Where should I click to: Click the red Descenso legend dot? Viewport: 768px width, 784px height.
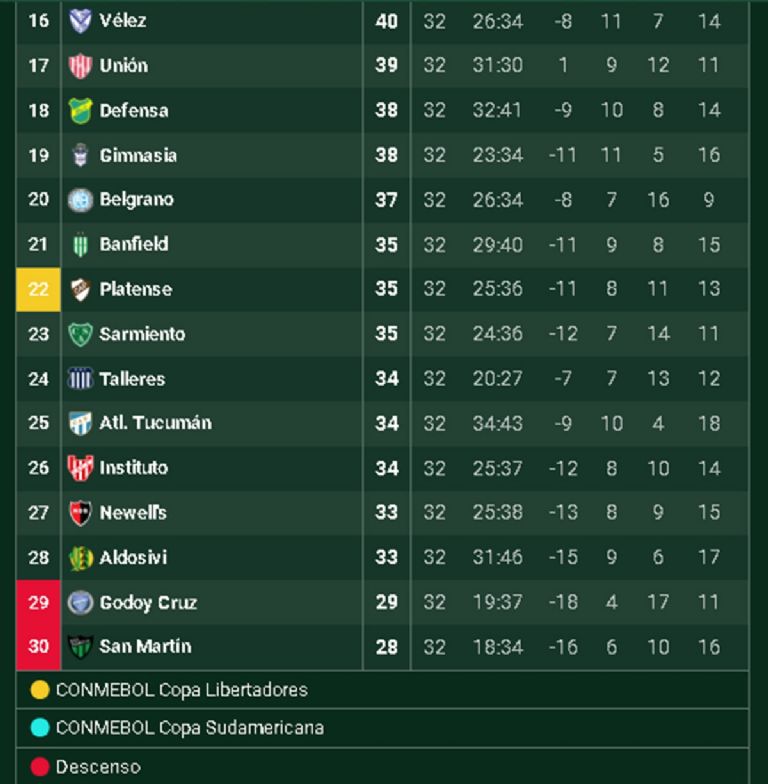click(40, 767)
